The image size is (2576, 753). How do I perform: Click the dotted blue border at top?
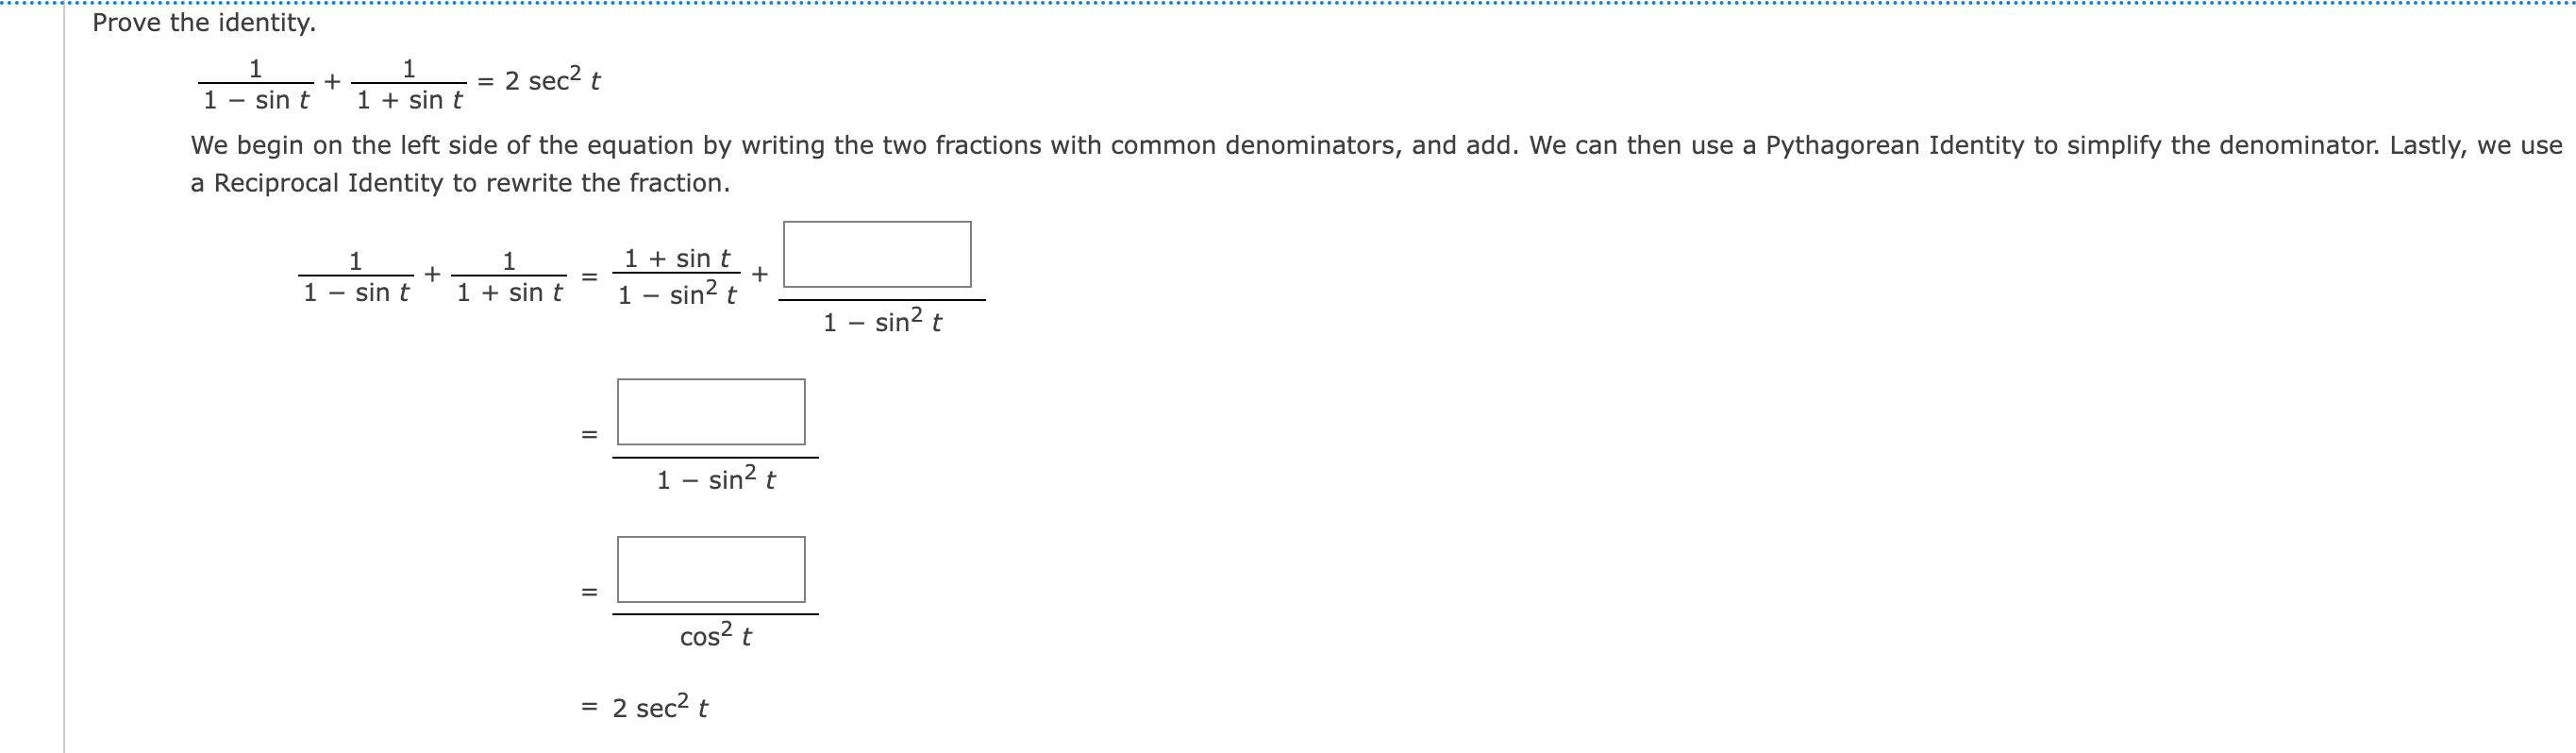point(1288,4)
